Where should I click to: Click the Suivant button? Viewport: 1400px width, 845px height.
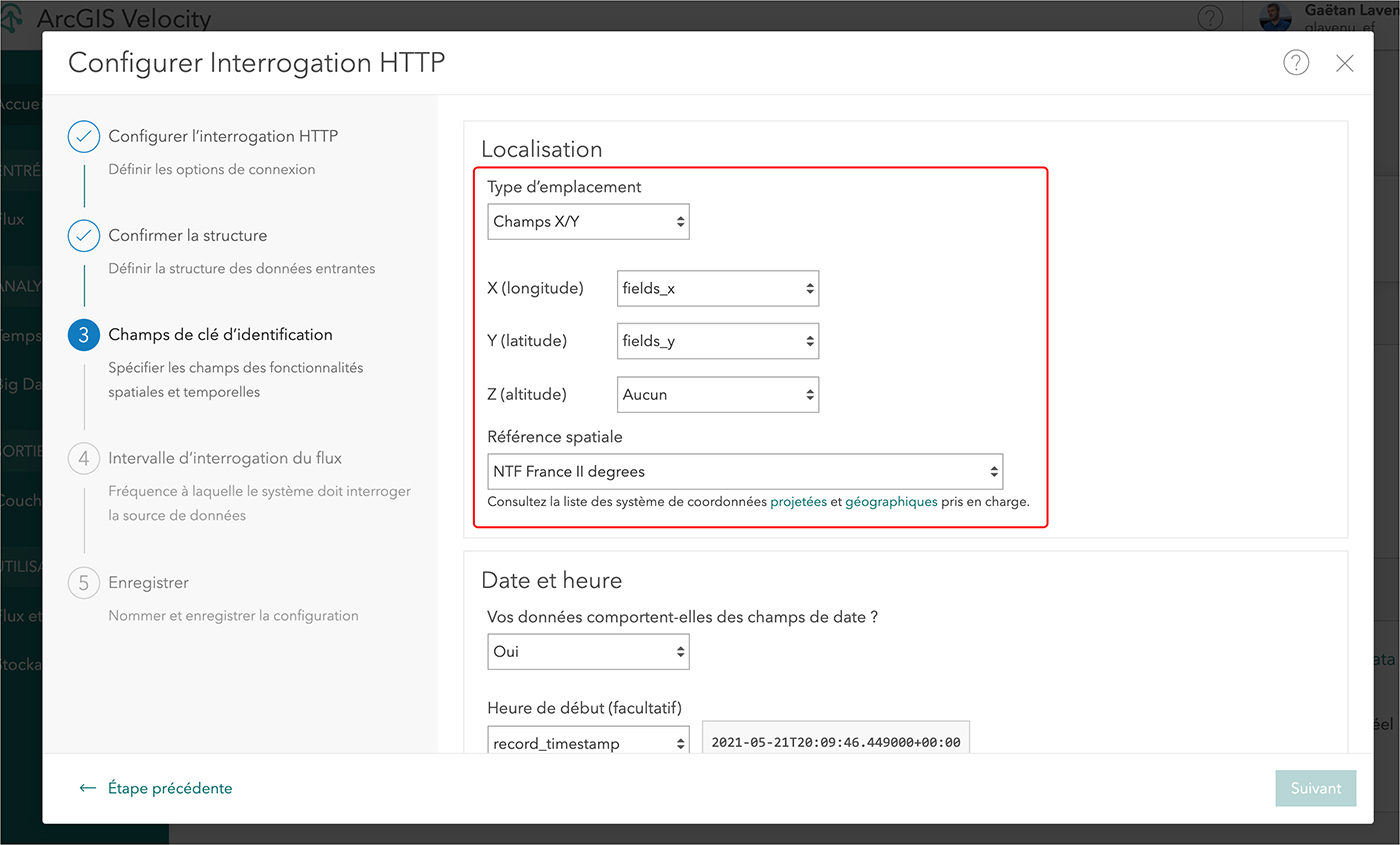(x=1315, y=788)
